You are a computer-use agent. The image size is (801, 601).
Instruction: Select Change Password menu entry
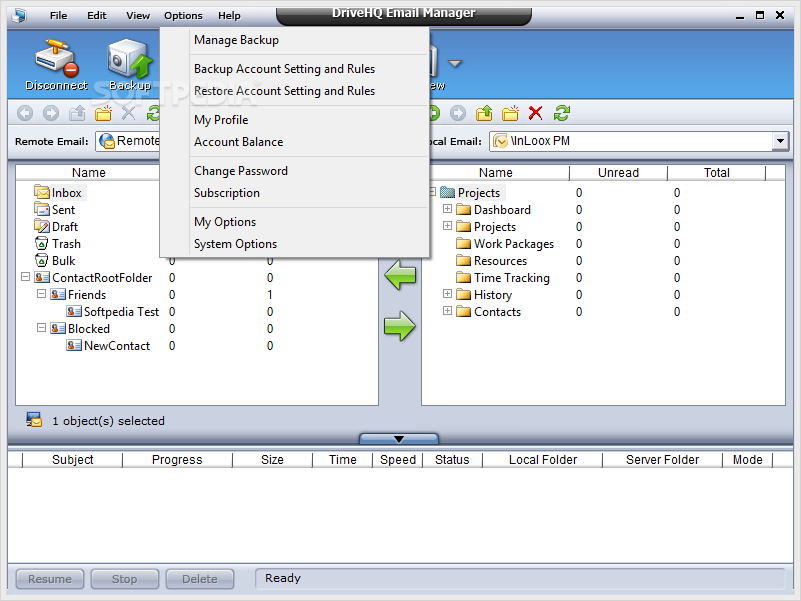[x=309, y=171]
